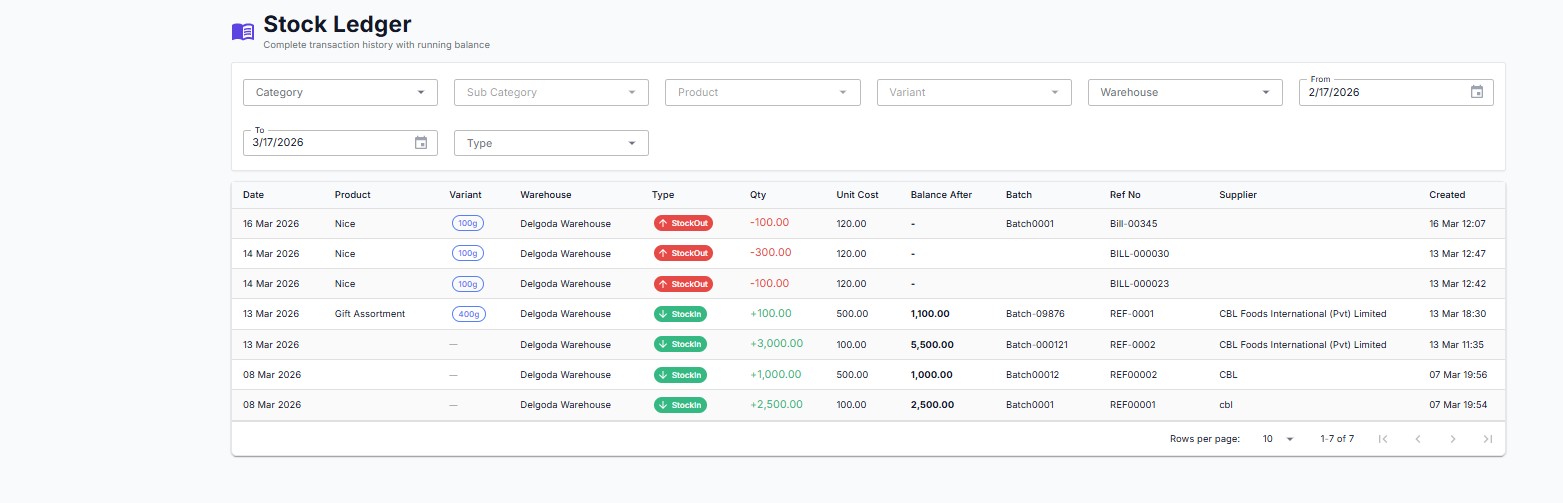Change rows per page selector

click(x=1277, y=439)
